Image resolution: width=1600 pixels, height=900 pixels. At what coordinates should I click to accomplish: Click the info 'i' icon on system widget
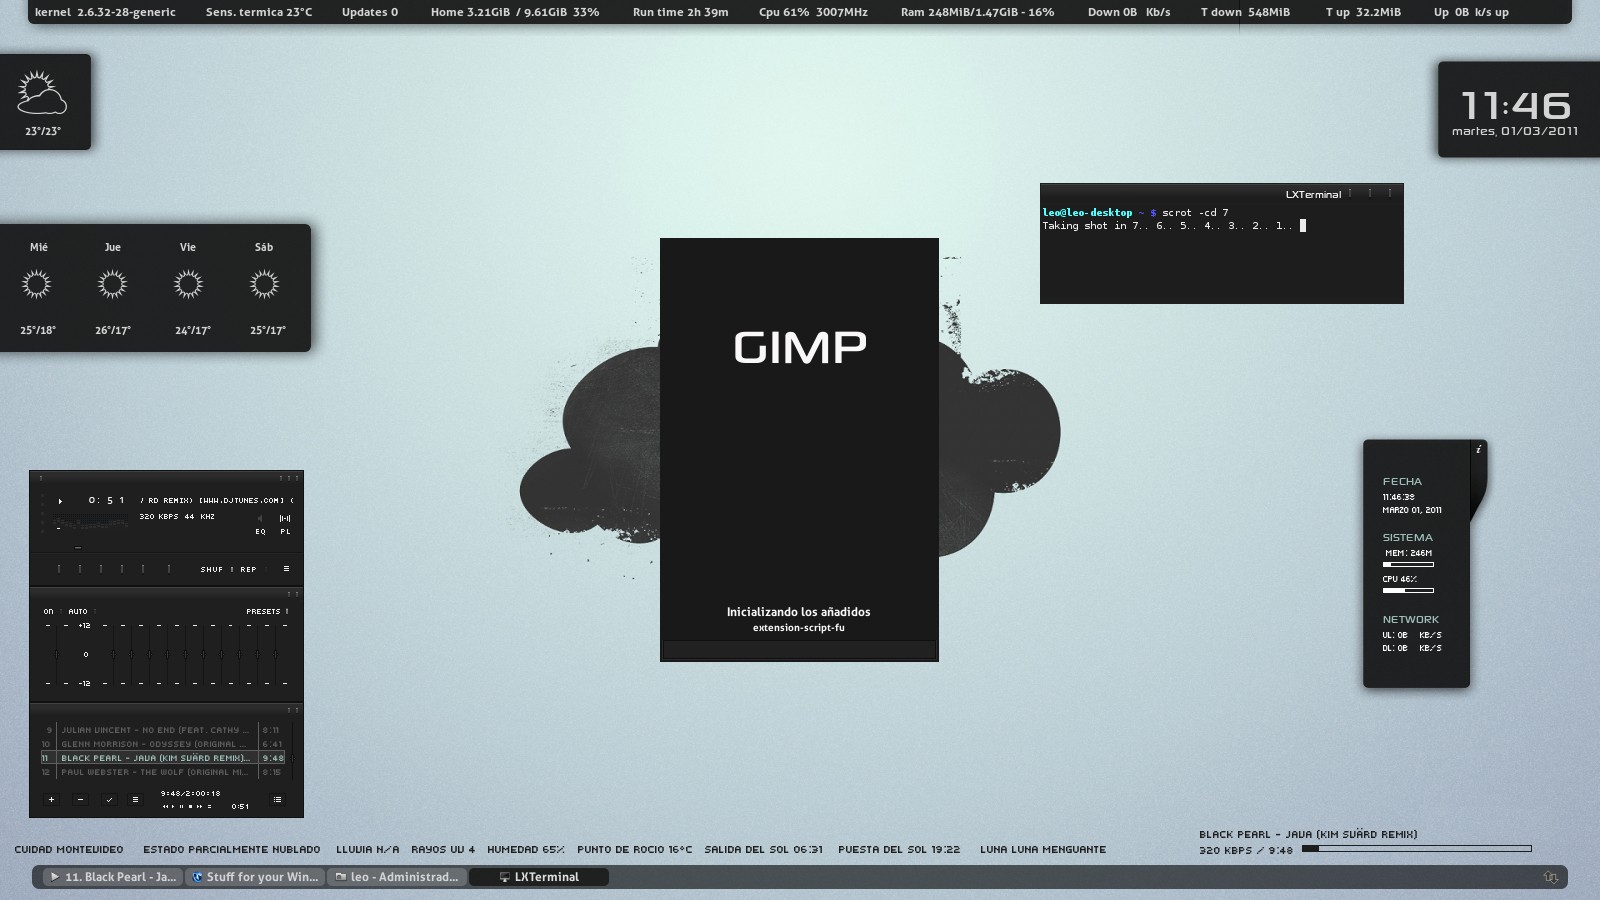(1478, 450)
